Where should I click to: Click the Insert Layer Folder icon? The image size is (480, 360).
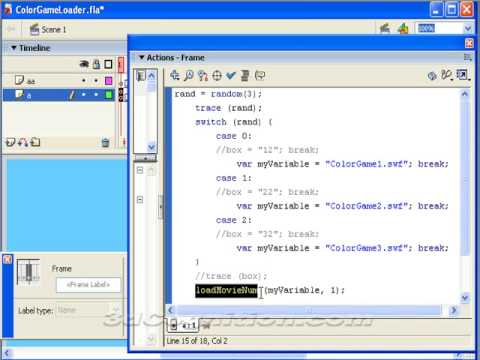pyautogui.click(x=35, y=142)
